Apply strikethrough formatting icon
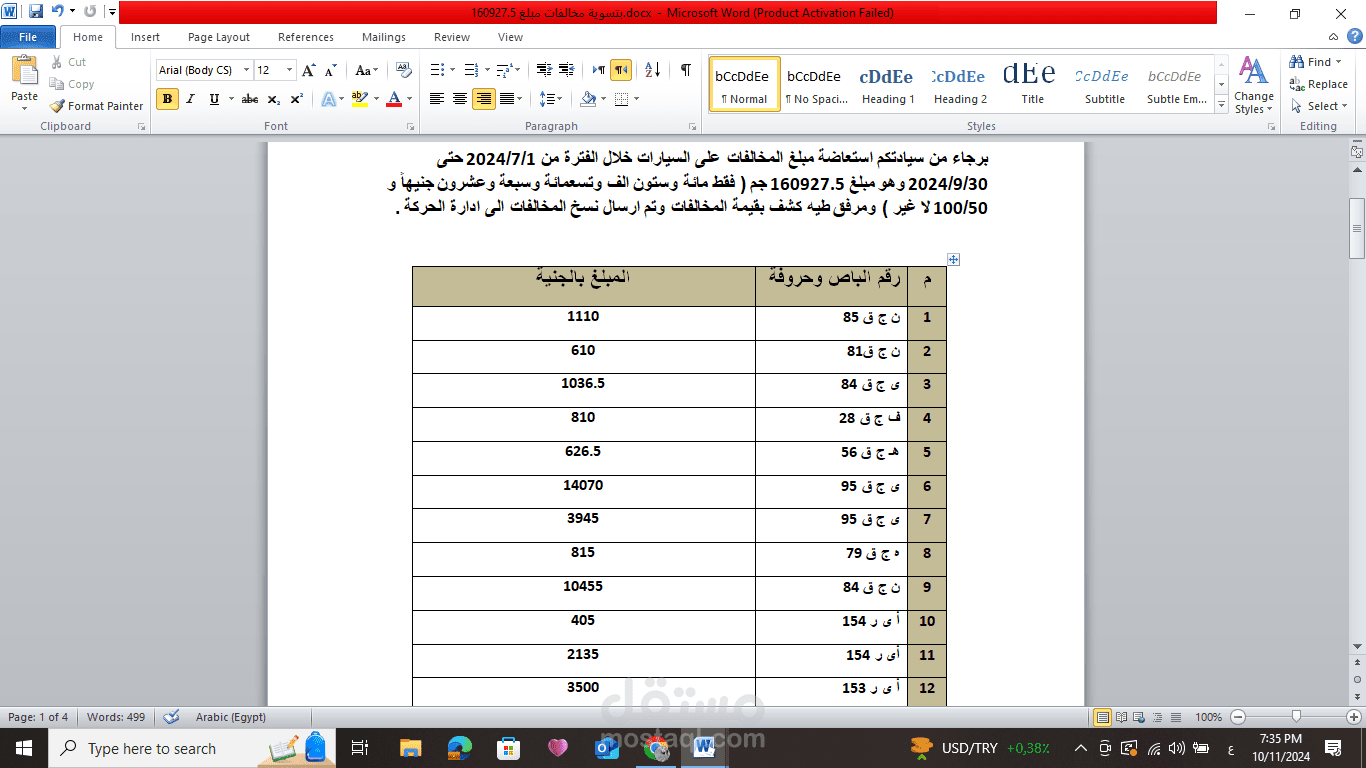 [249, 99]
